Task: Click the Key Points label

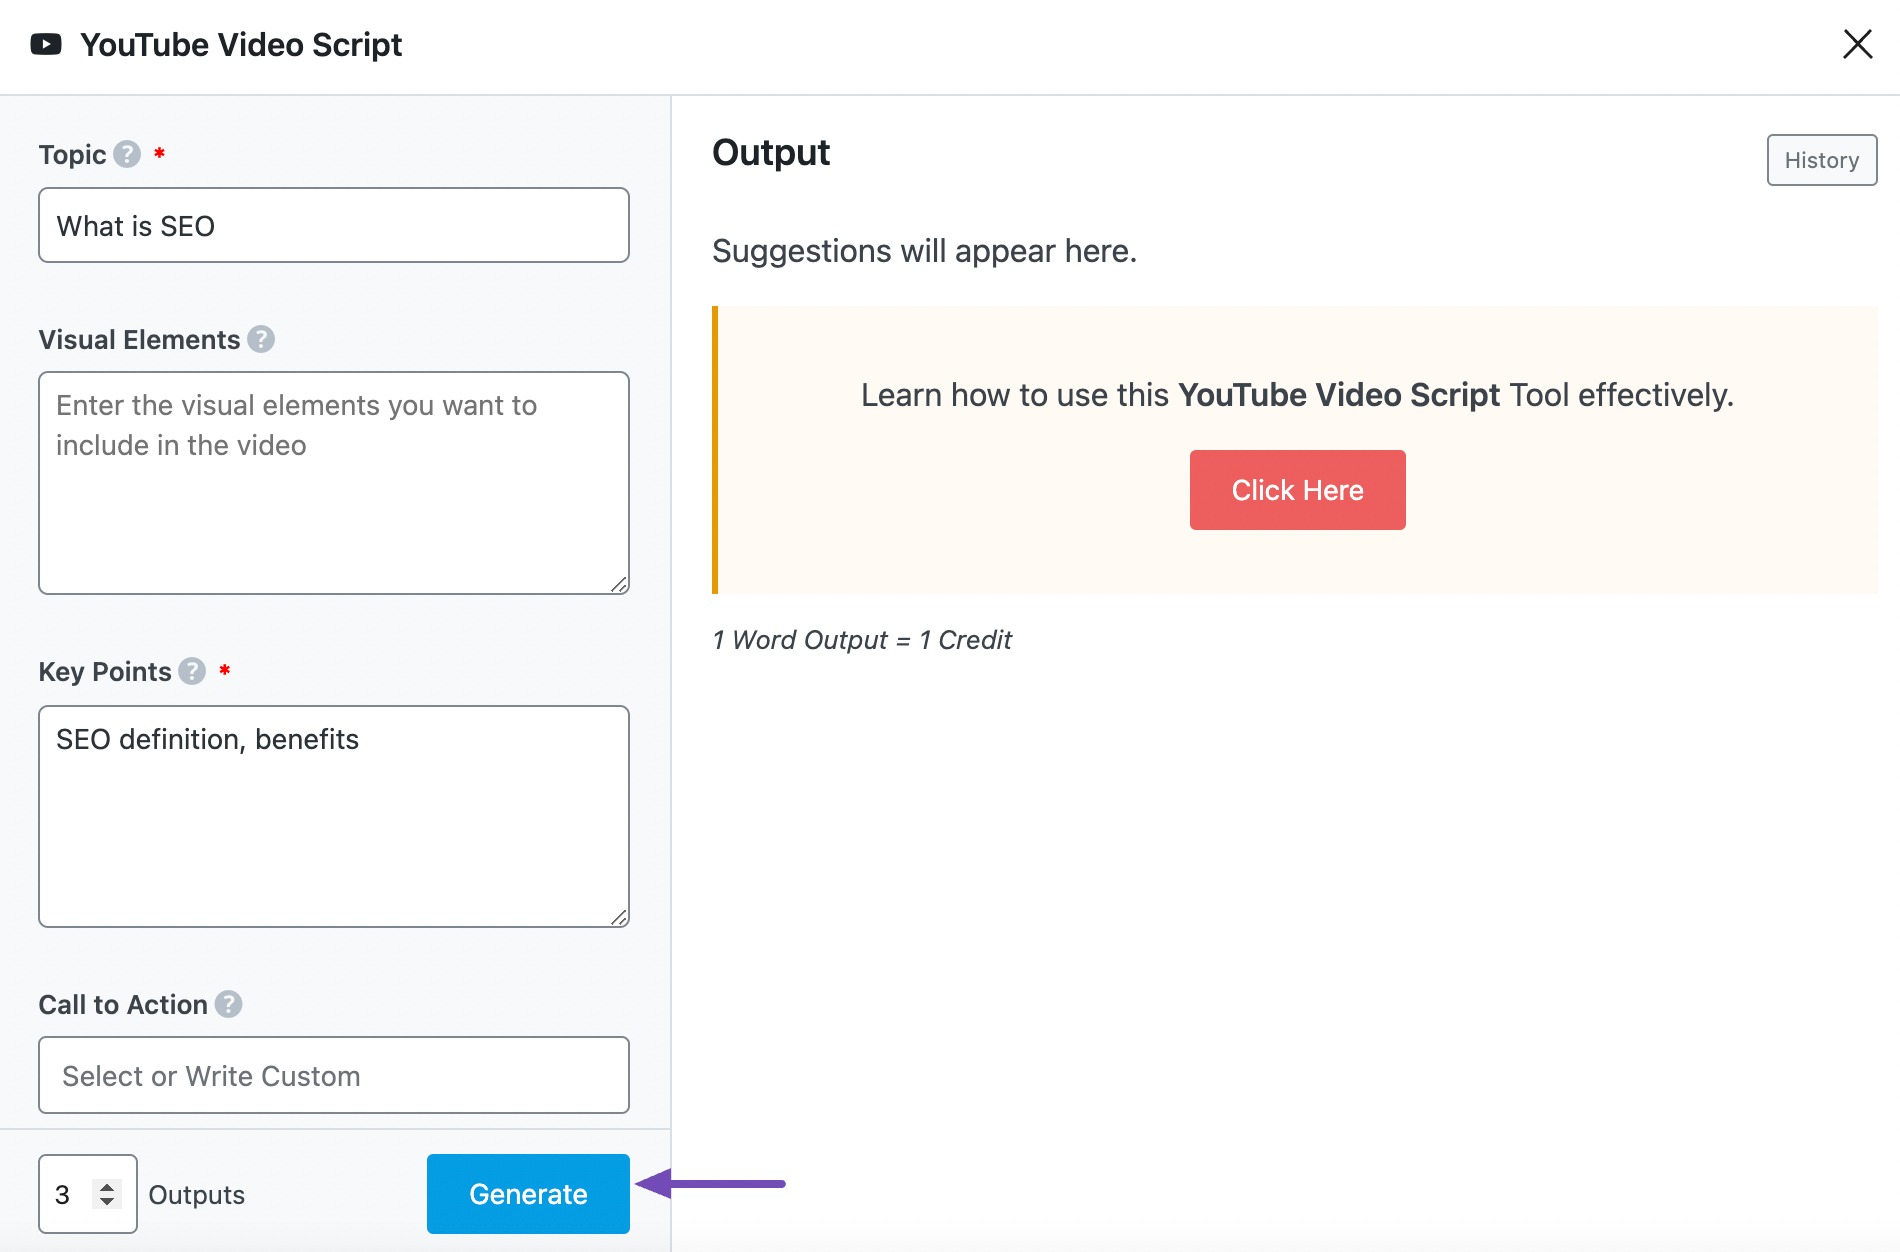Action: [x=105, y=672]
